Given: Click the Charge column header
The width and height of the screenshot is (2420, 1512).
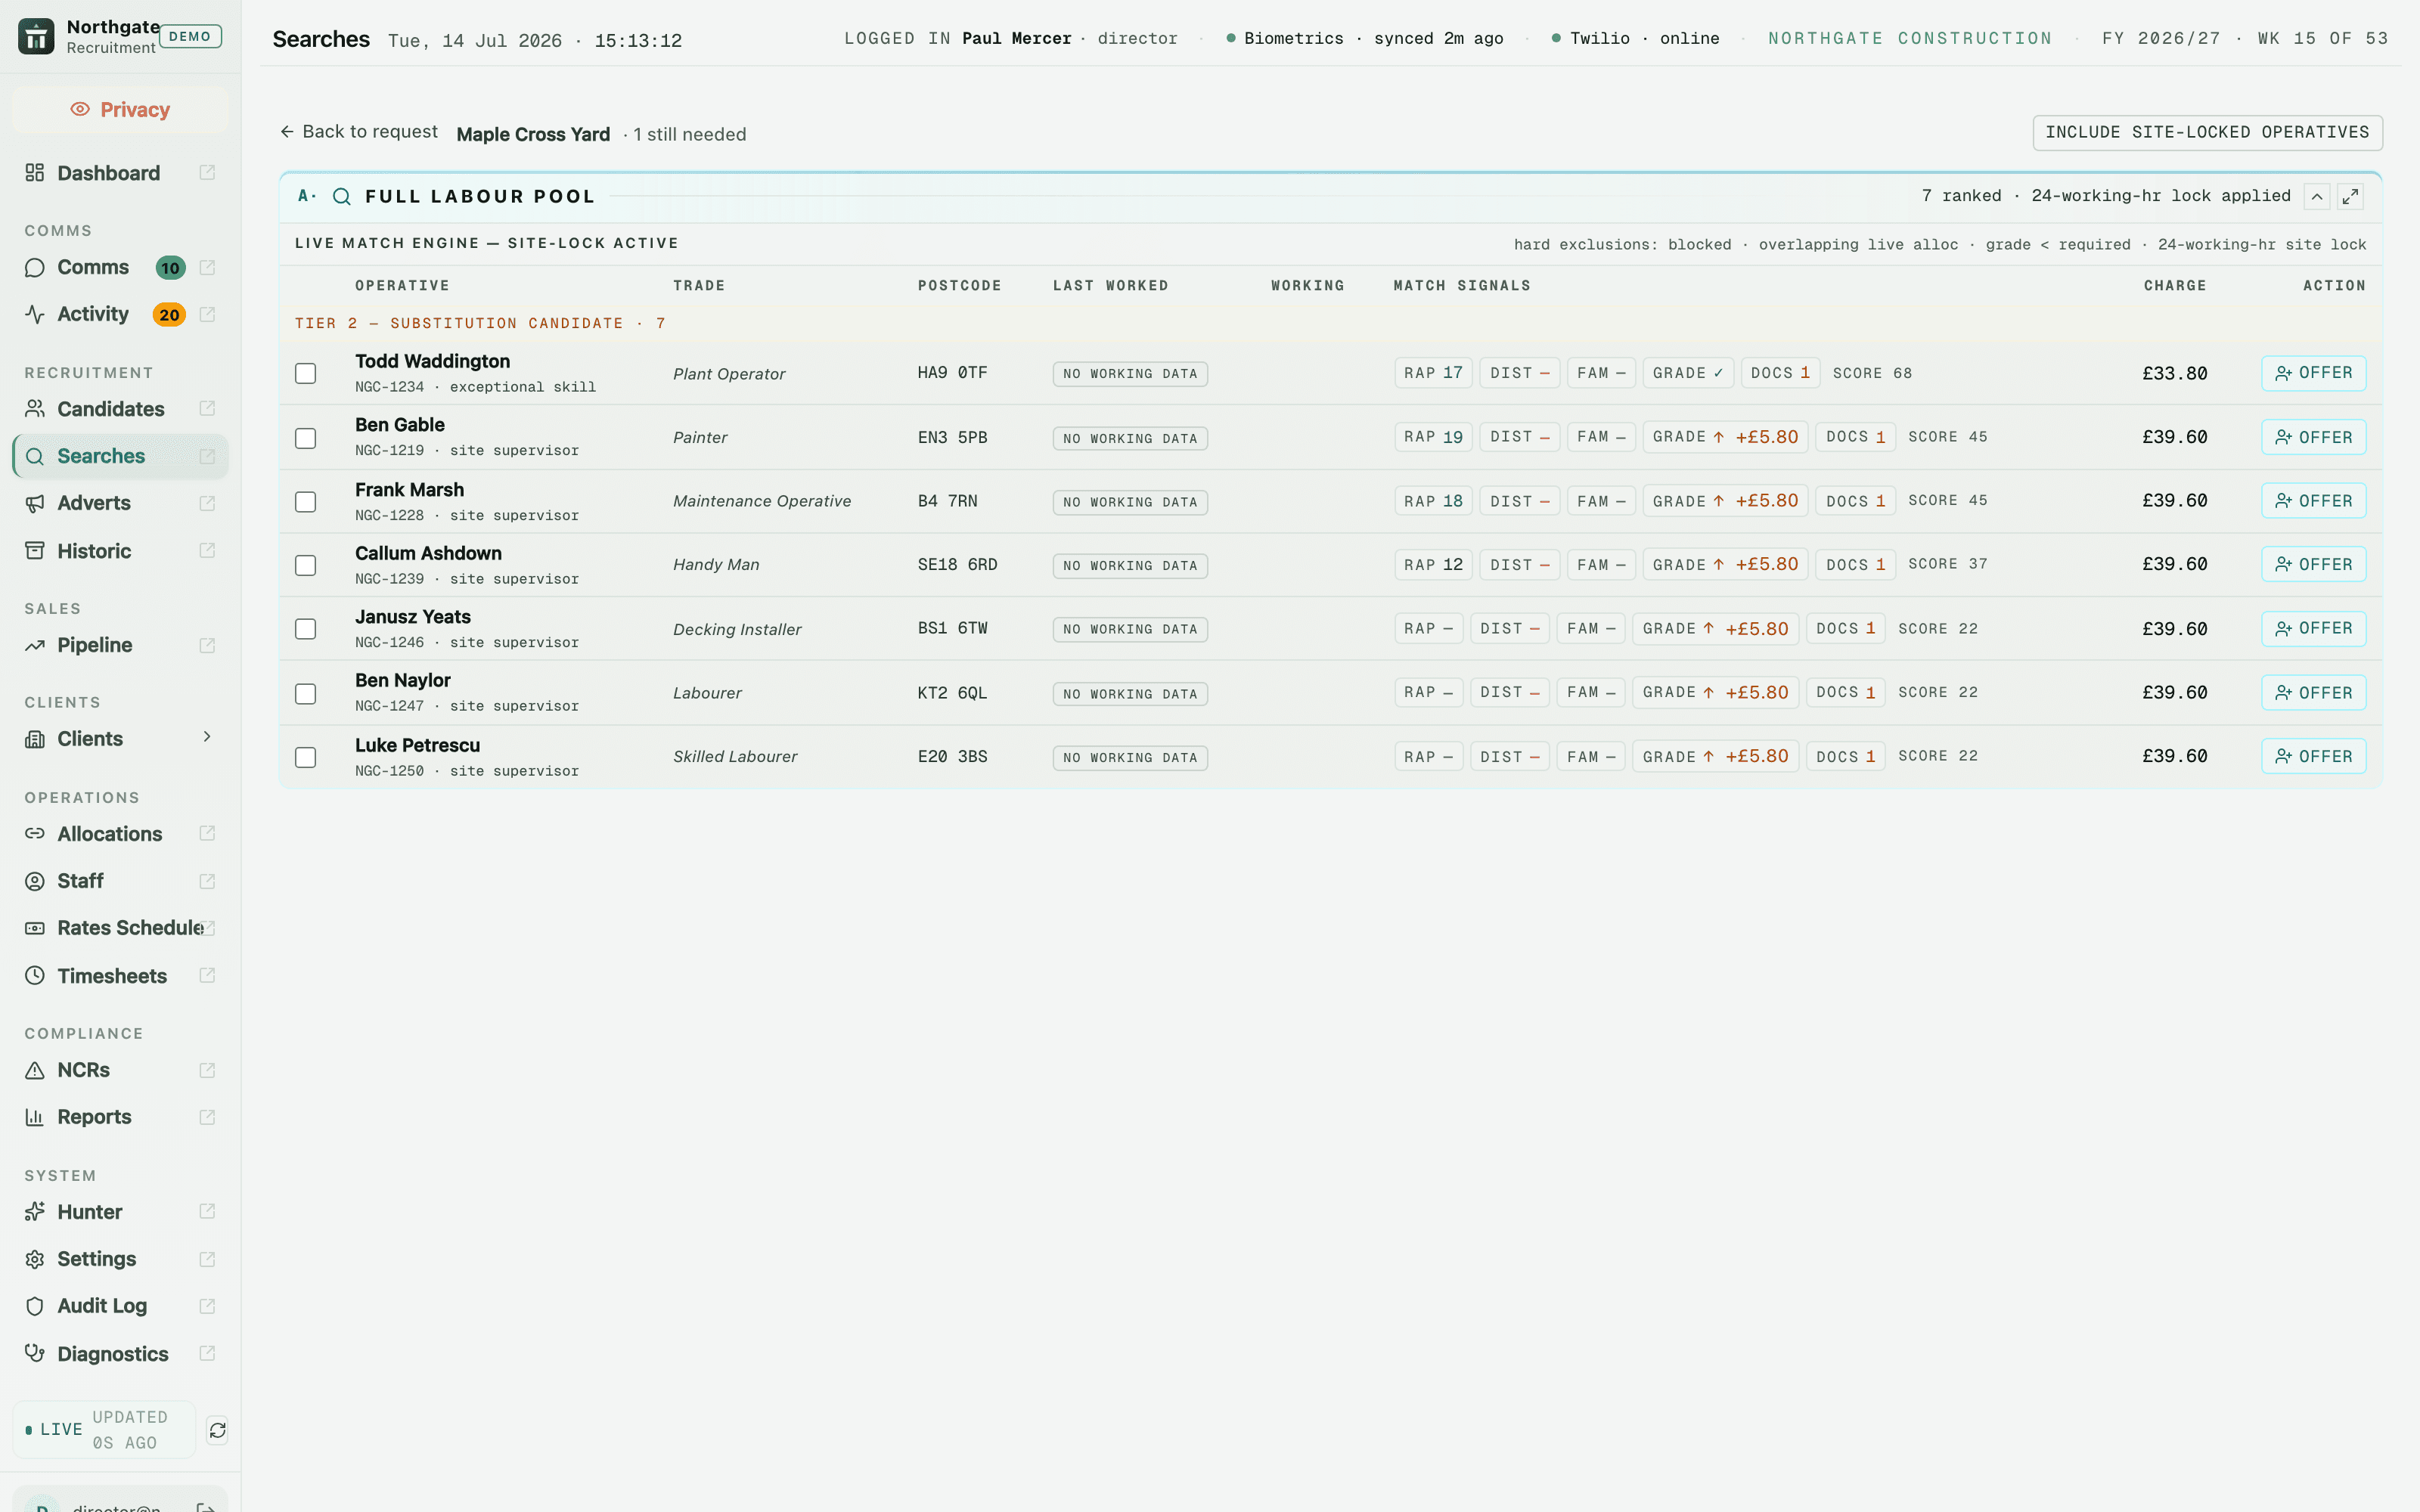Looking at the screenshot, I should click(2174, 286).
